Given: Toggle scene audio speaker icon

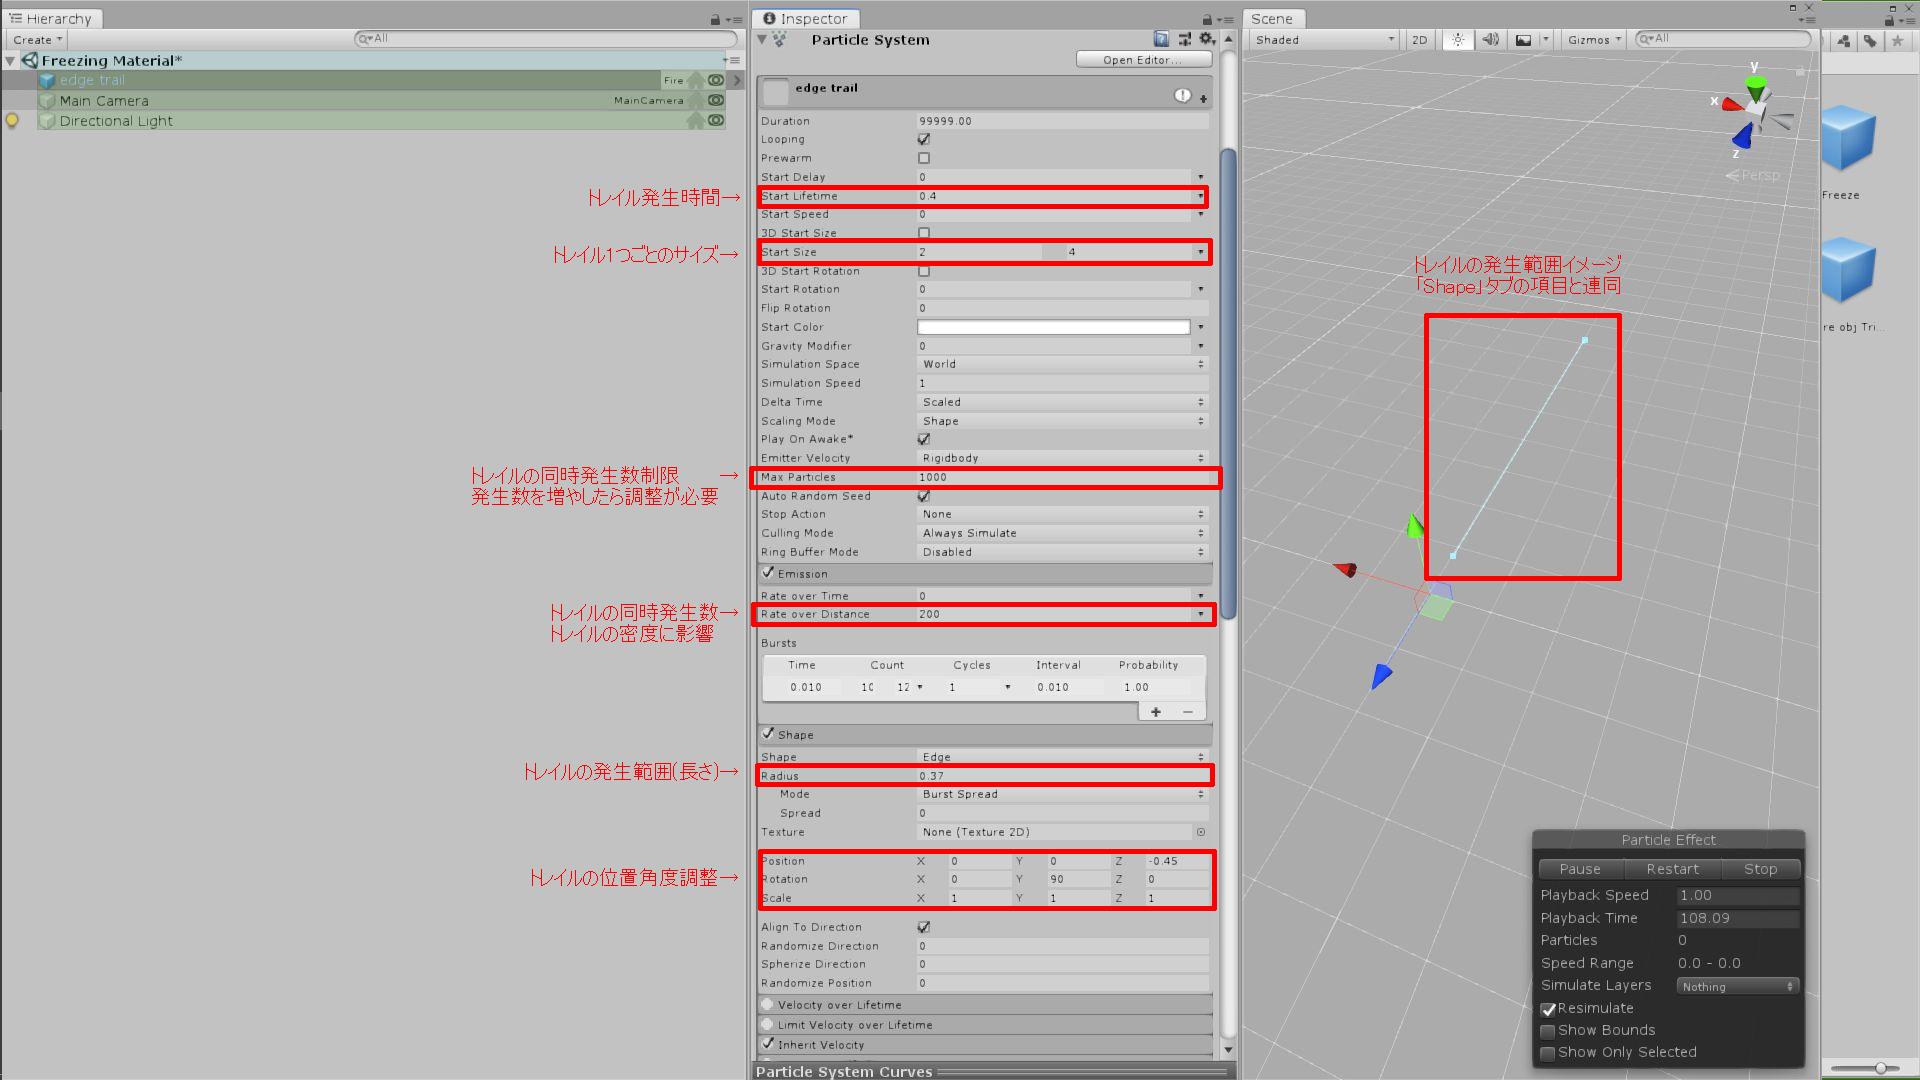Looking at the screenshot, I should 1490,40.
